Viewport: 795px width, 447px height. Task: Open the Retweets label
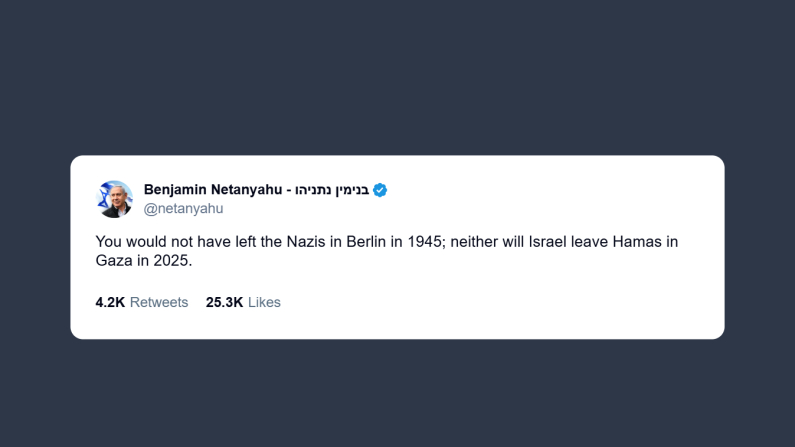(x=159, y=302)
